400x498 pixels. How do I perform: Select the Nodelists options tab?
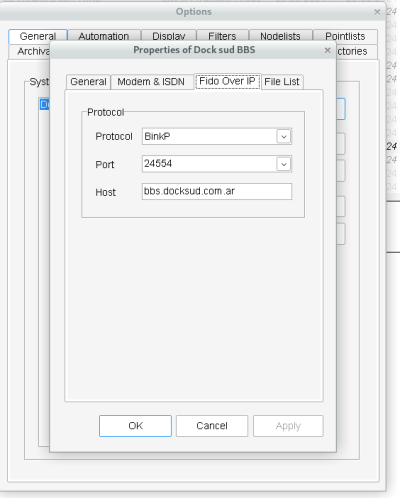tap(280, 36)
